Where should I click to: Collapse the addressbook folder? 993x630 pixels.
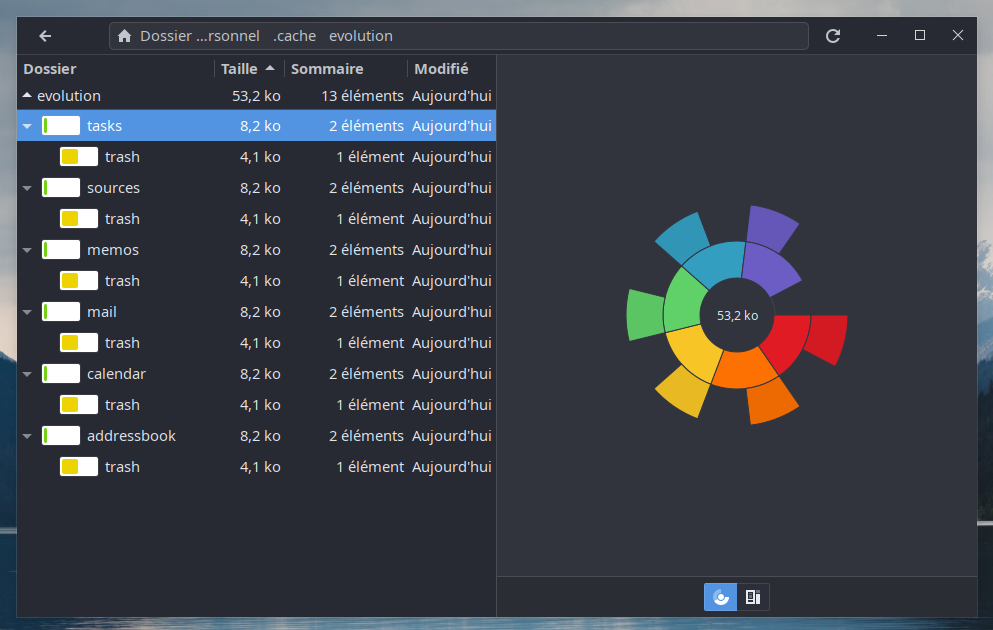27,437
